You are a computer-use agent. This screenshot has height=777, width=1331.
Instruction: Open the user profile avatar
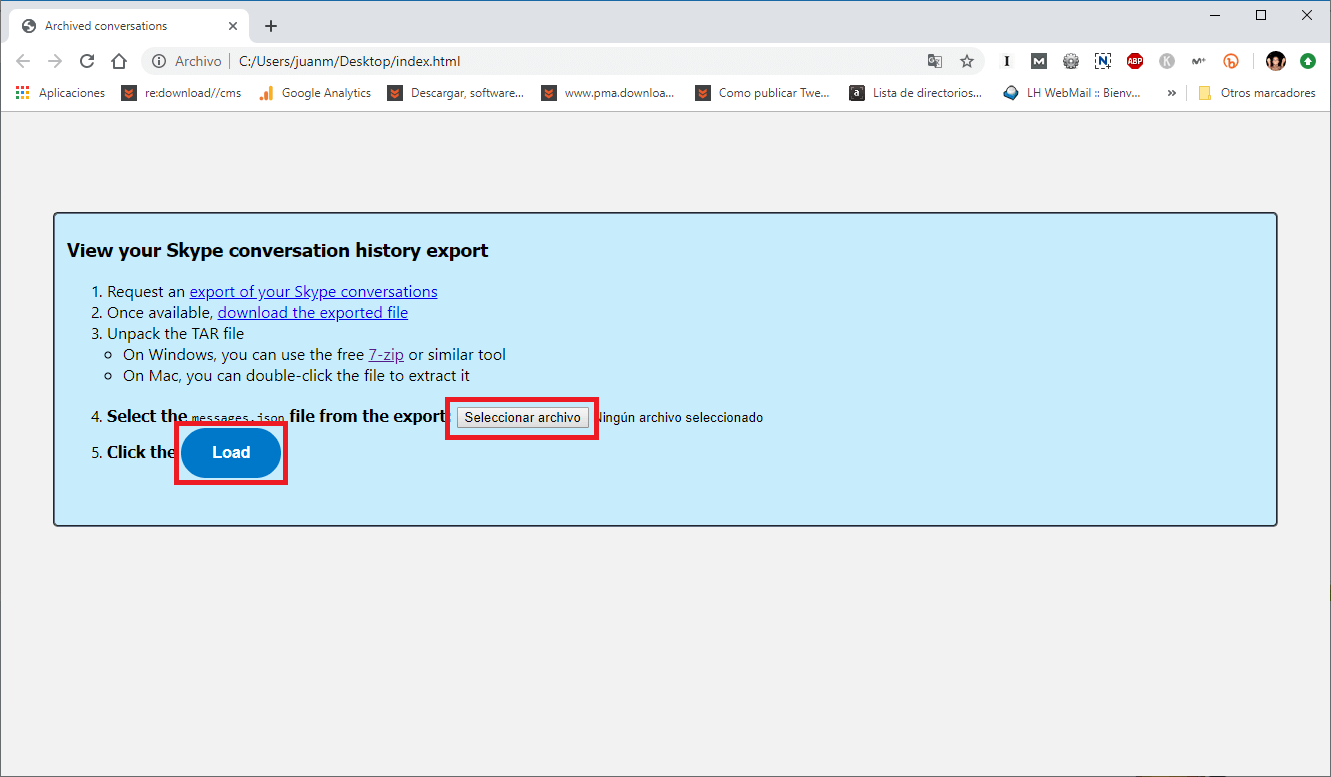[1276, 61]
